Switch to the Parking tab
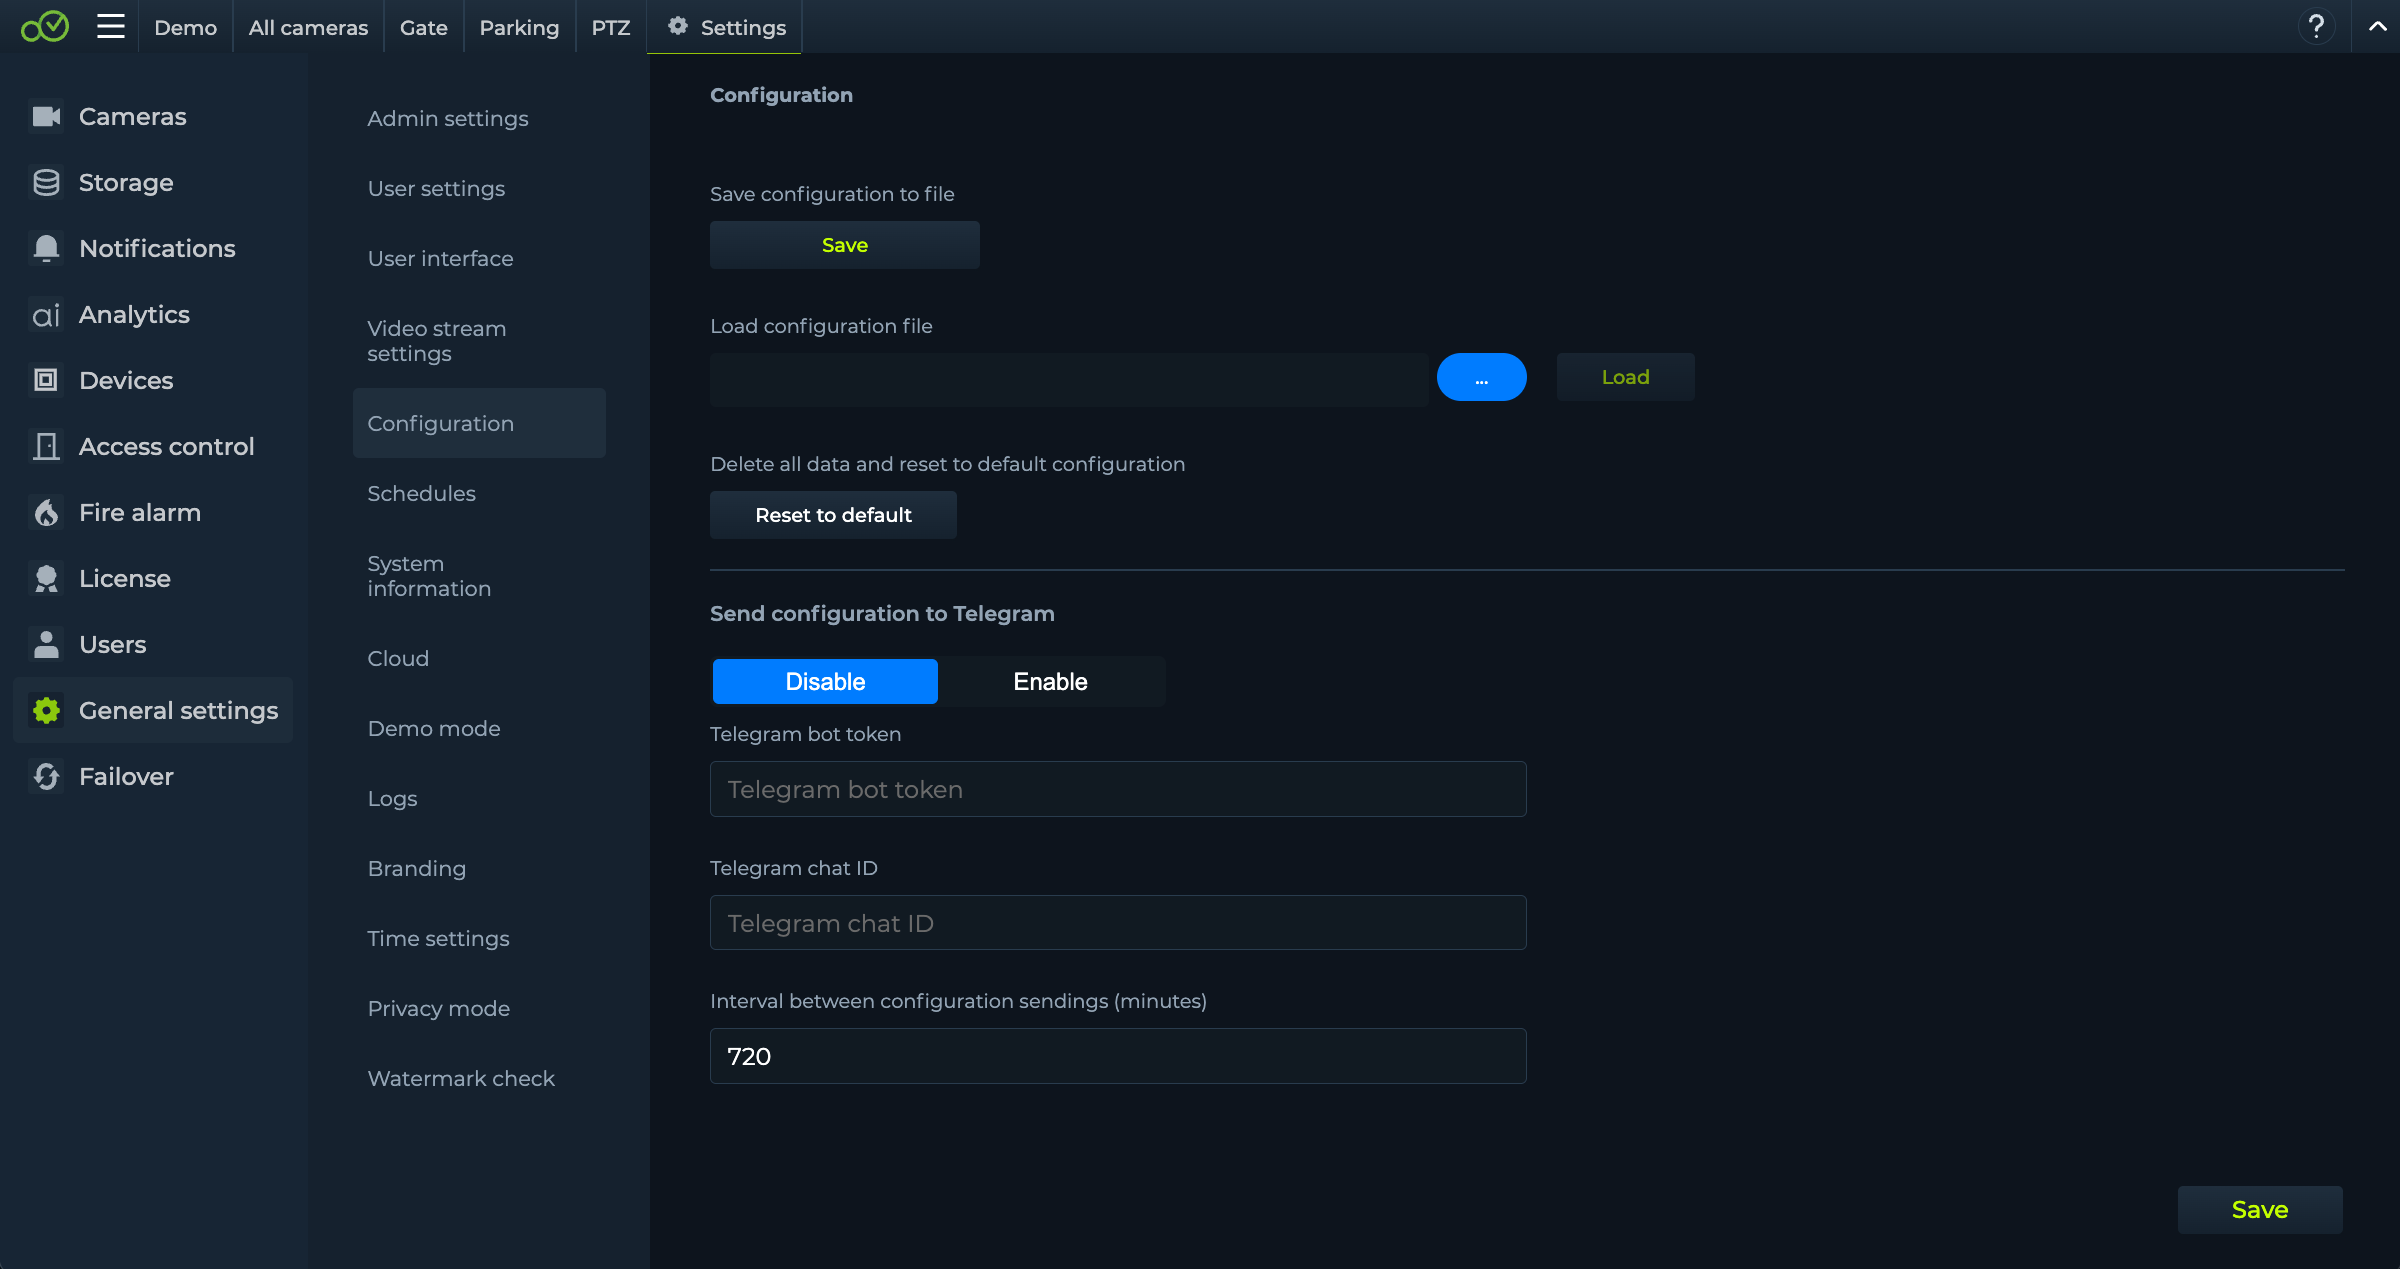The height and width of the screenshot is (1269, 2400). coord(519,28)
